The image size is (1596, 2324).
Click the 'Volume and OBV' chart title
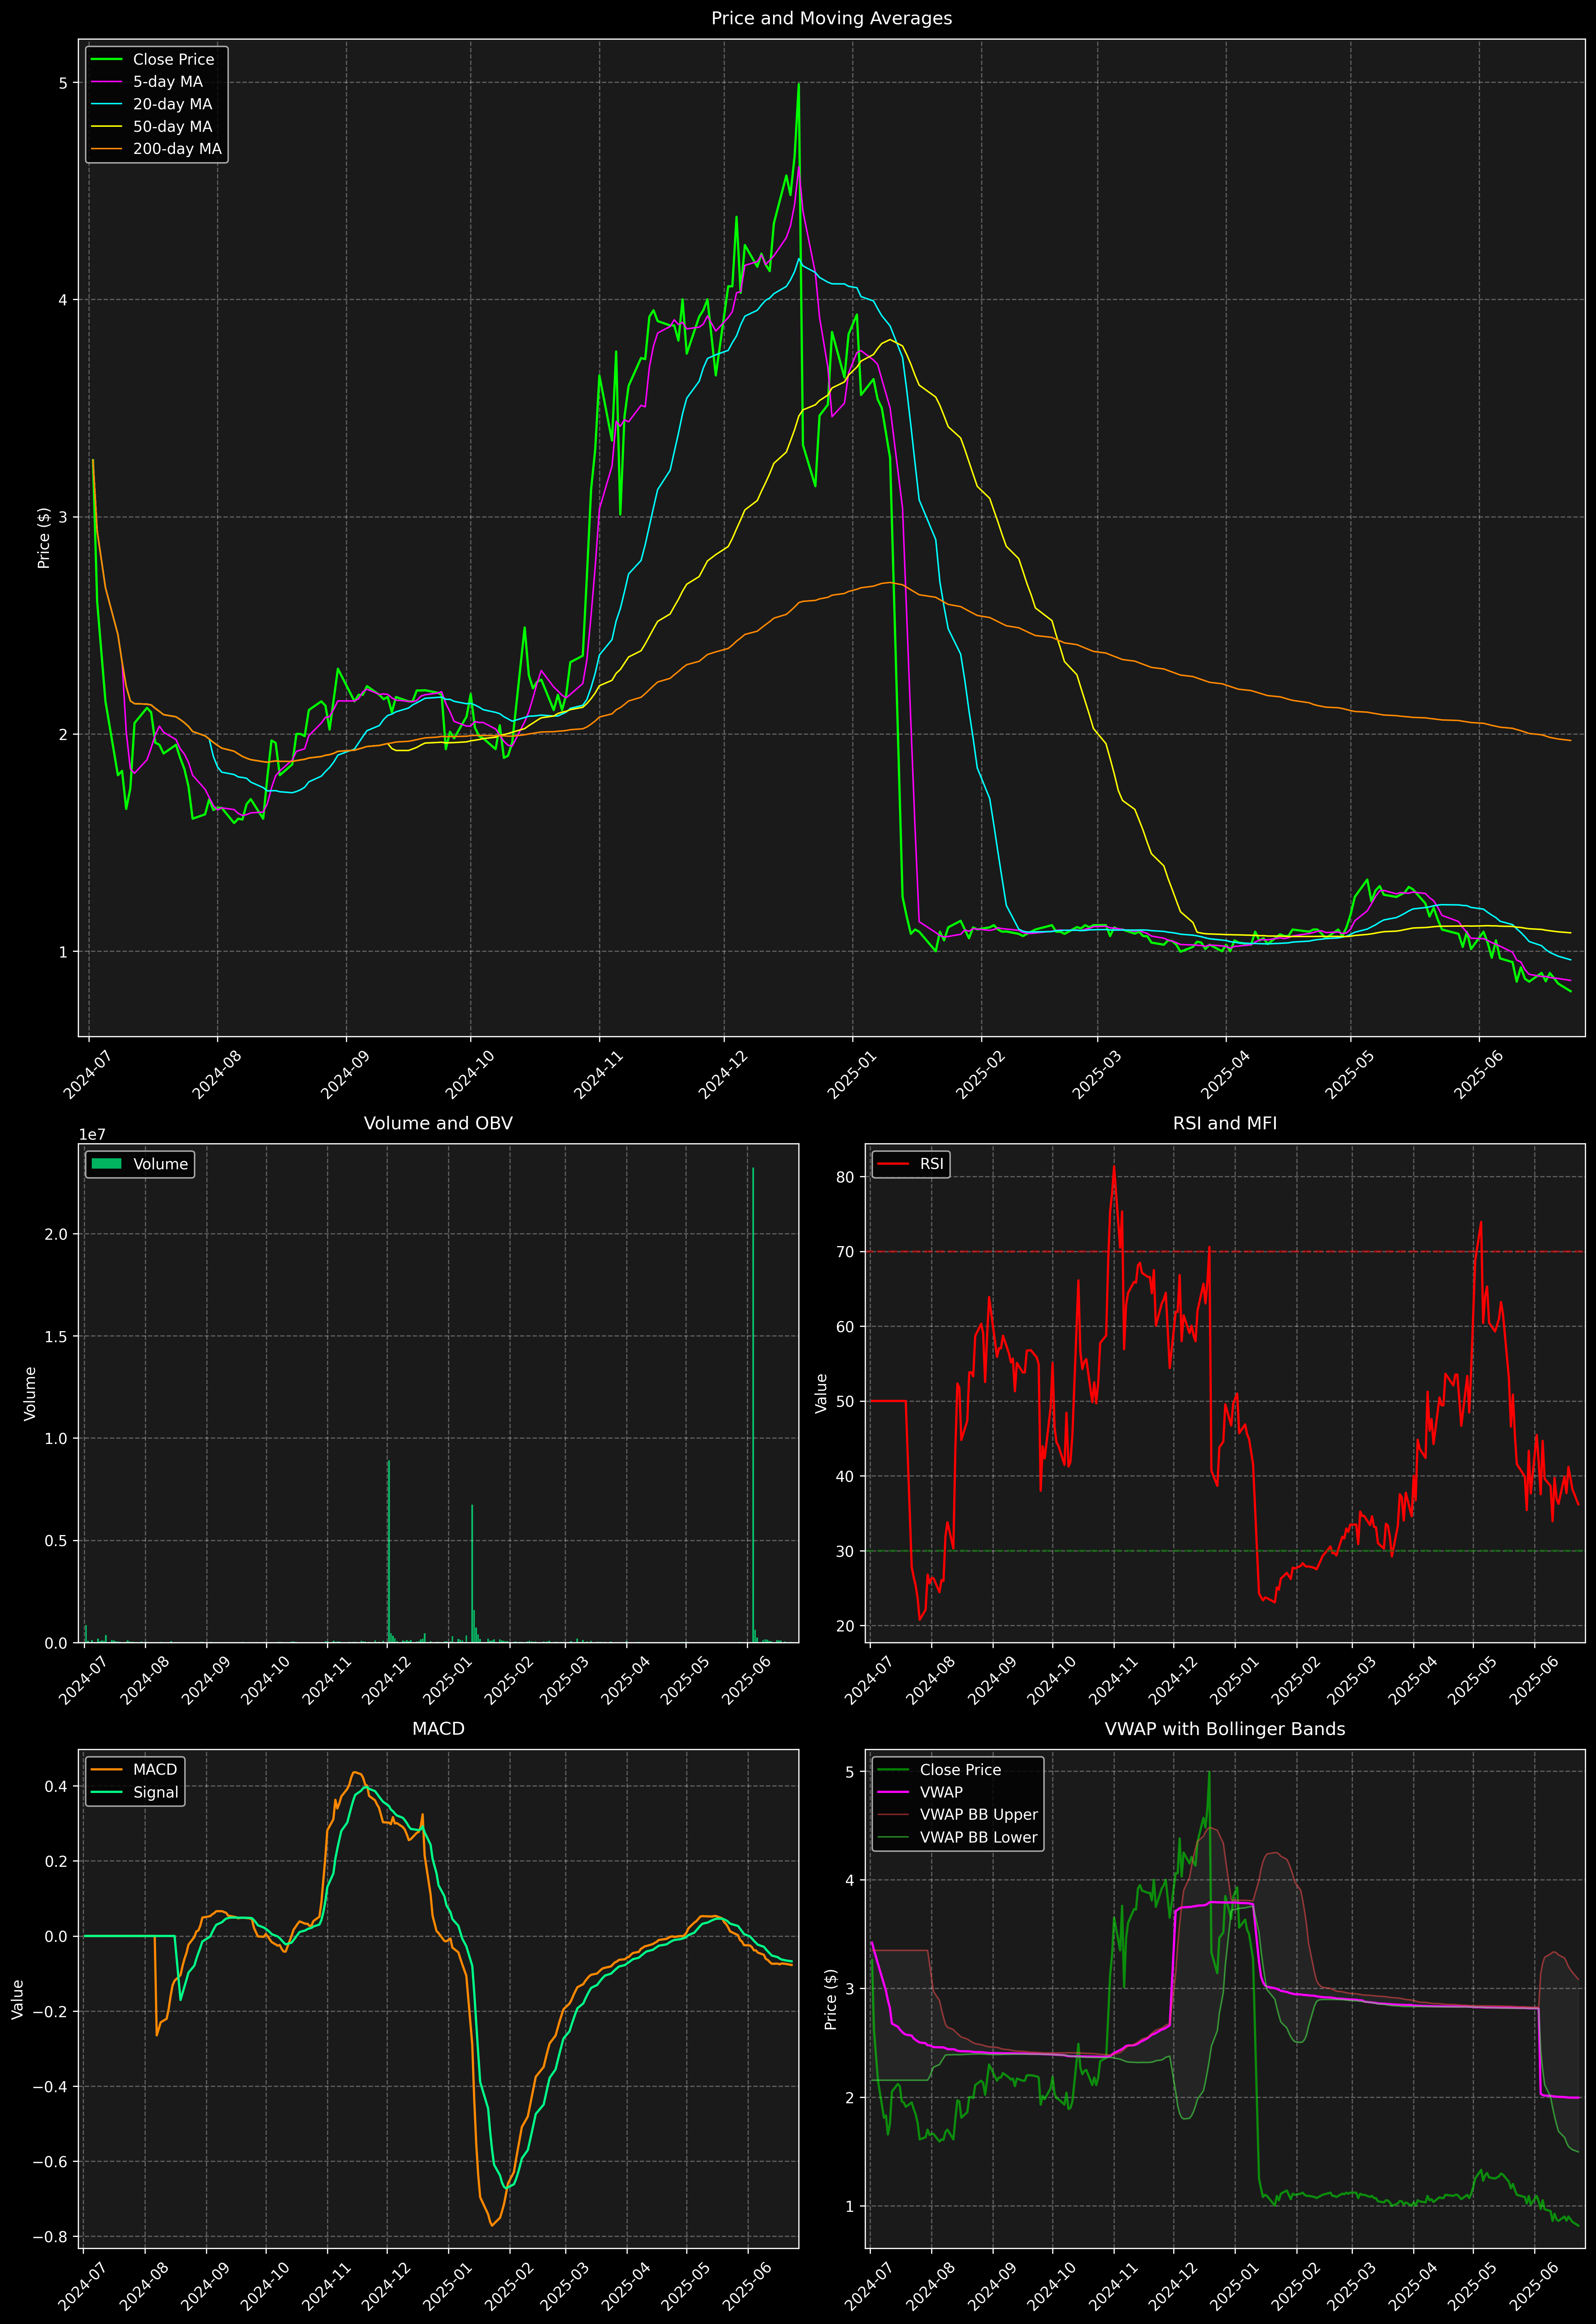(x=438, y=1123)
